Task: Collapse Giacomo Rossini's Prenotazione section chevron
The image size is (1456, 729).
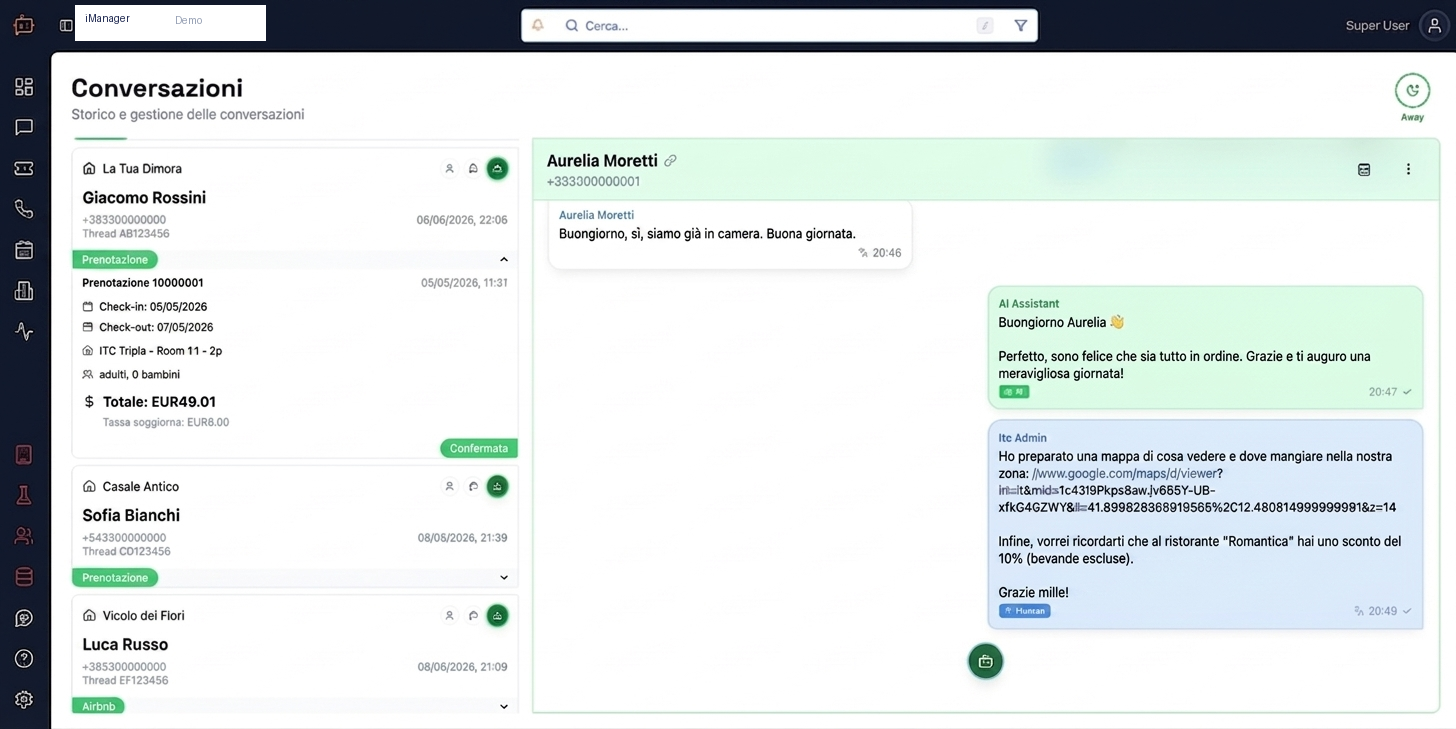Action: coord(503,260)
